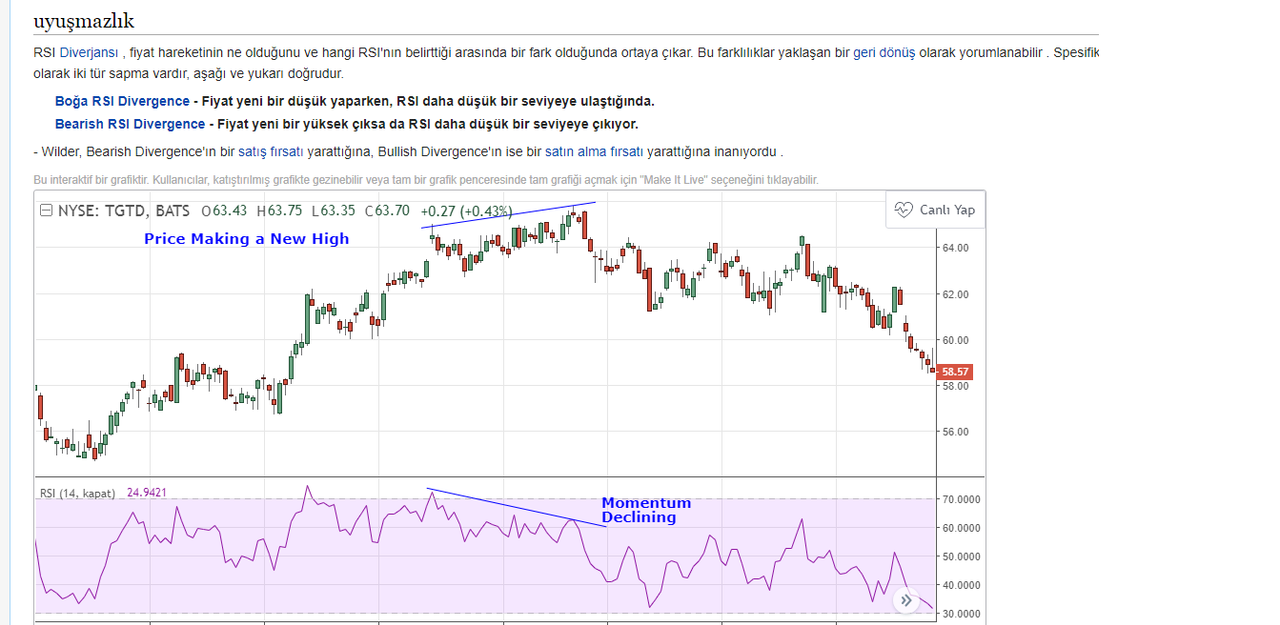Click the H63.75 high value

click(279, 211)
